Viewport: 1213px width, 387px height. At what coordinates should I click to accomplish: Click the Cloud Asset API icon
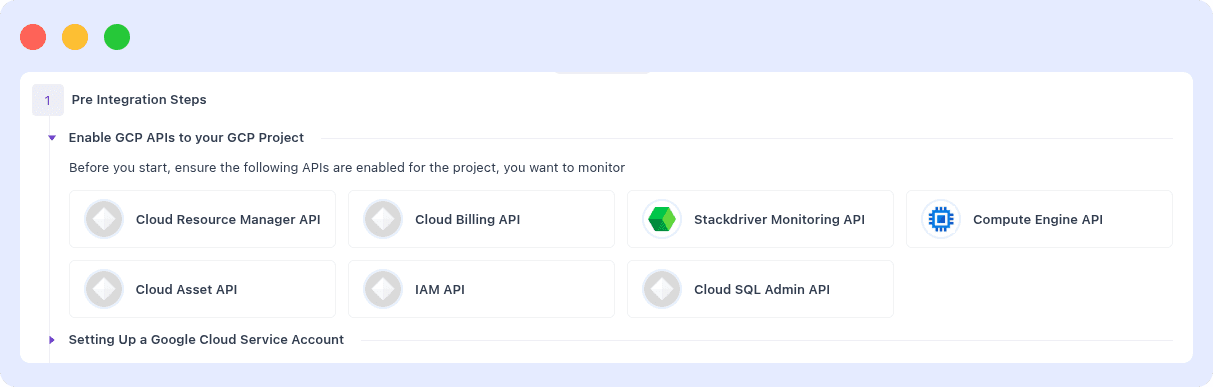coord(104,289)
